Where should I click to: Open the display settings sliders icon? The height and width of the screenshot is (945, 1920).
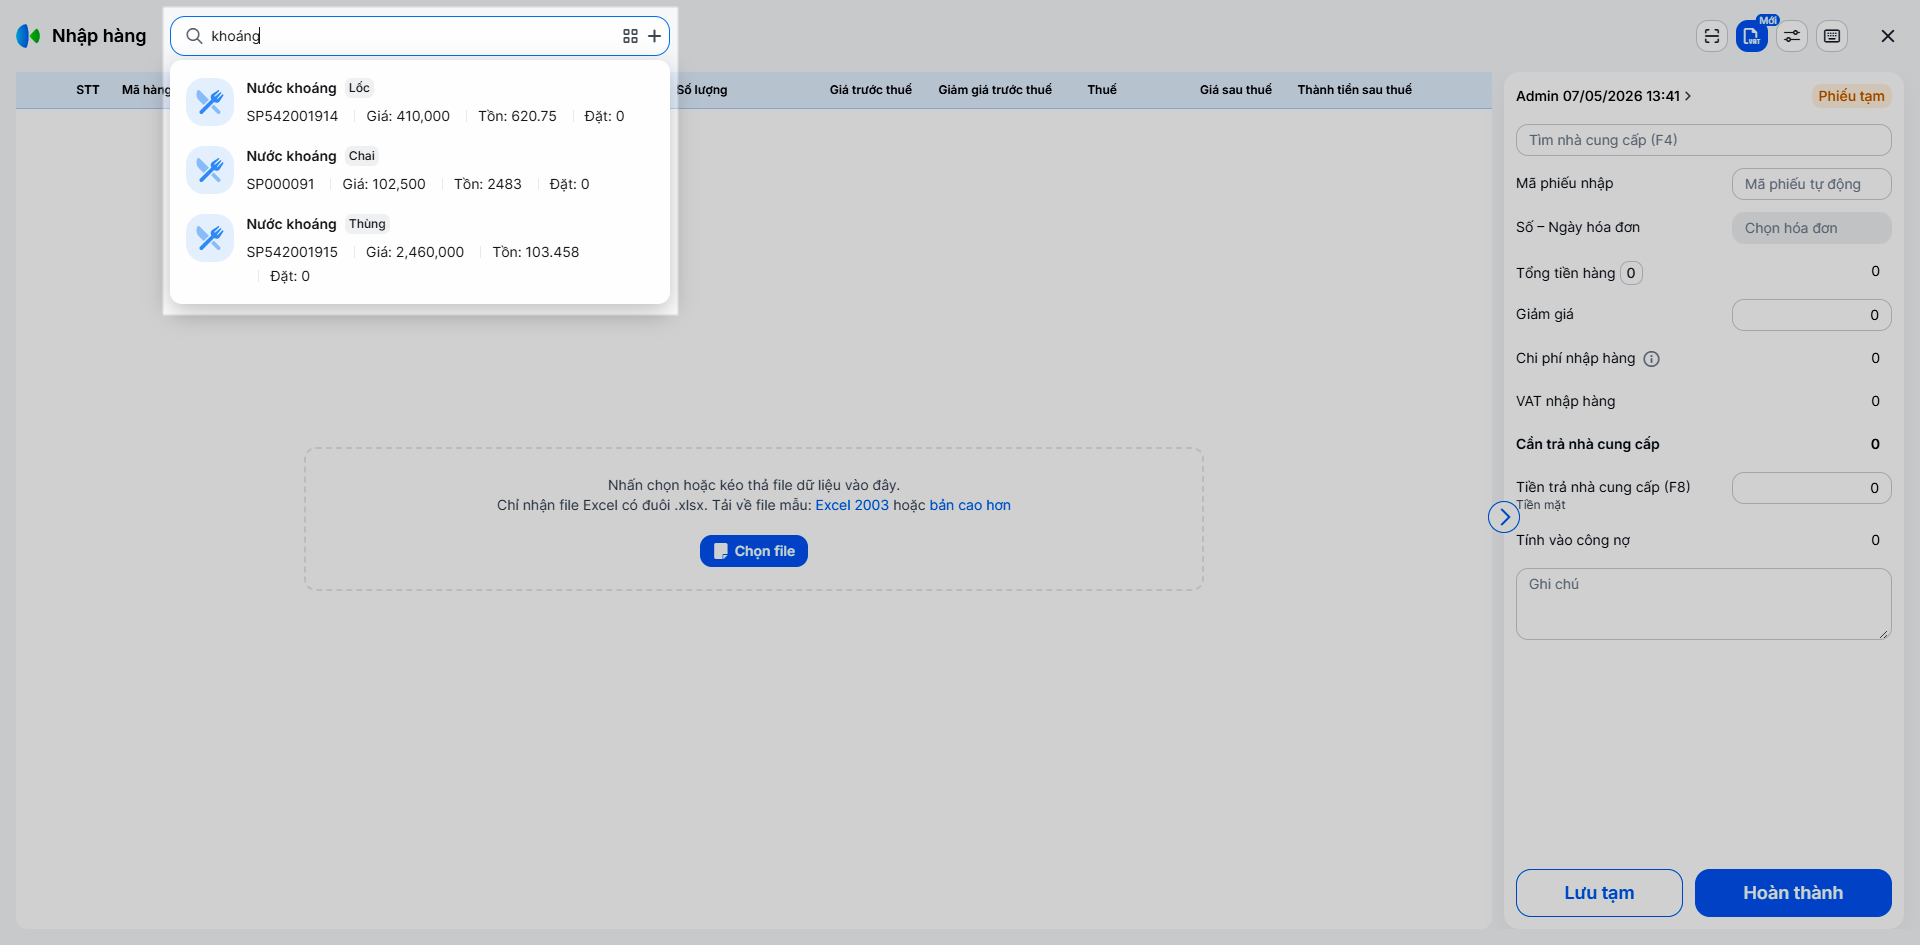coord(1792,36)
